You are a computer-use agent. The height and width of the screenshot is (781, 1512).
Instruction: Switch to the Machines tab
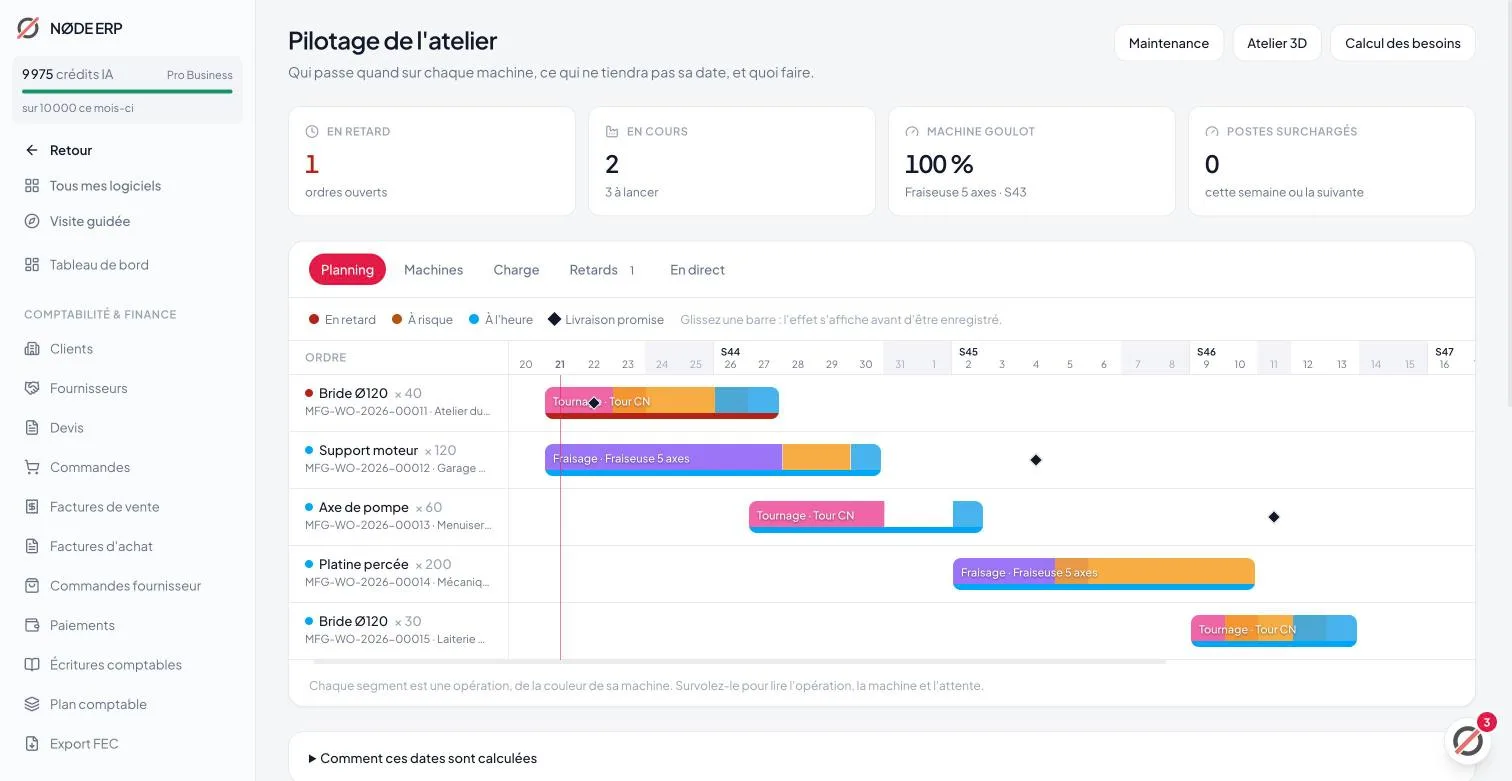click(433, 270)
